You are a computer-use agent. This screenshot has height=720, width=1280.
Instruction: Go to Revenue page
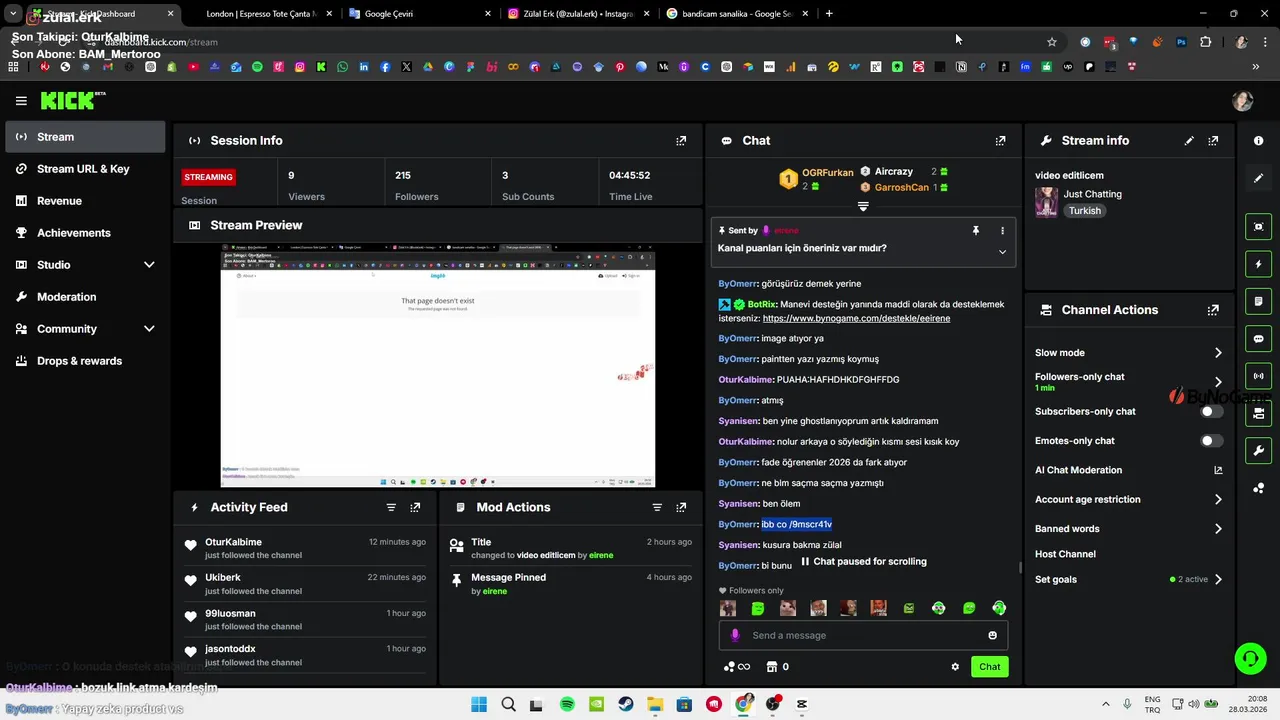(85, 201)
